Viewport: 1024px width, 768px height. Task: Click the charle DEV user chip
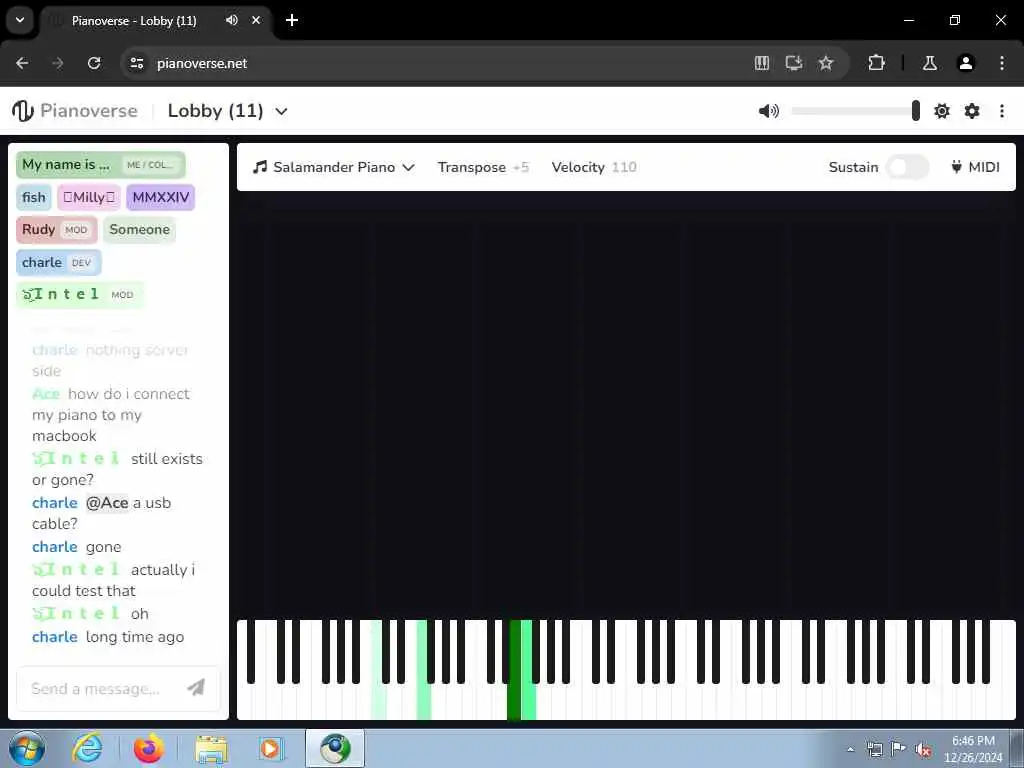(59, 263)
